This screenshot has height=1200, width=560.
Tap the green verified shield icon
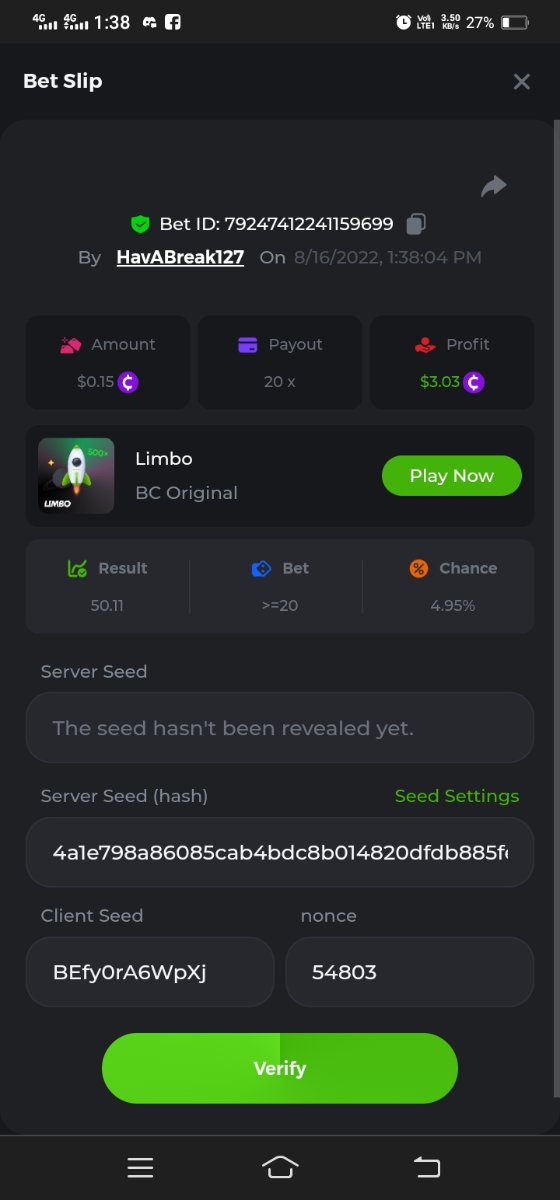[140, 224]
